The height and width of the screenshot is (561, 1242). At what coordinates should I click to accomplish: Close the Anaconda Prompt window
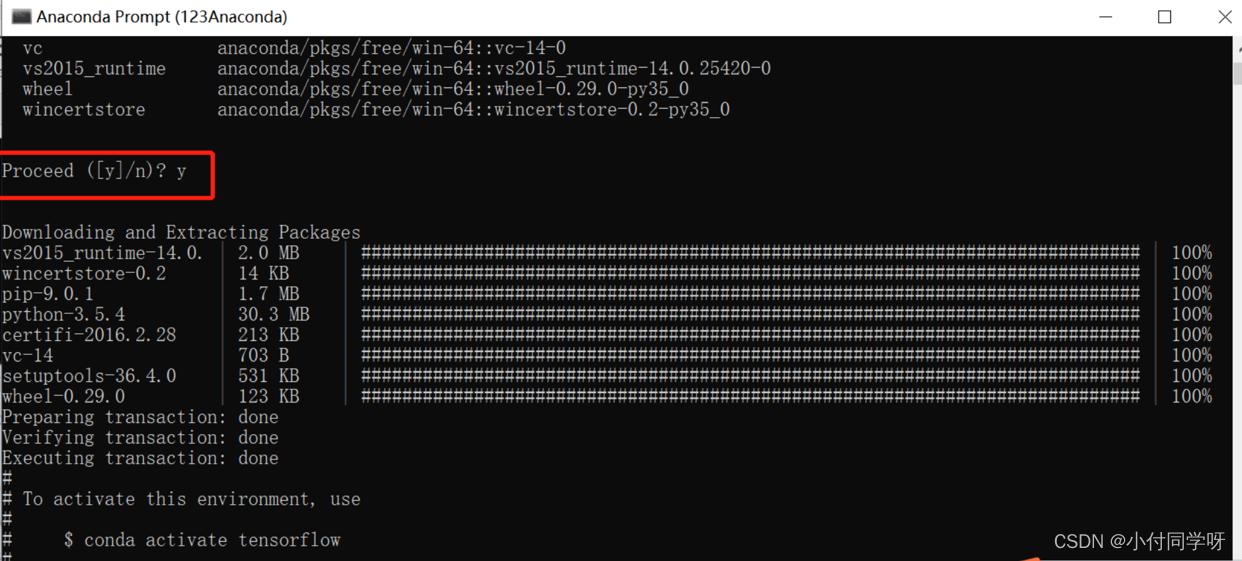click(x=1224, y=17)
